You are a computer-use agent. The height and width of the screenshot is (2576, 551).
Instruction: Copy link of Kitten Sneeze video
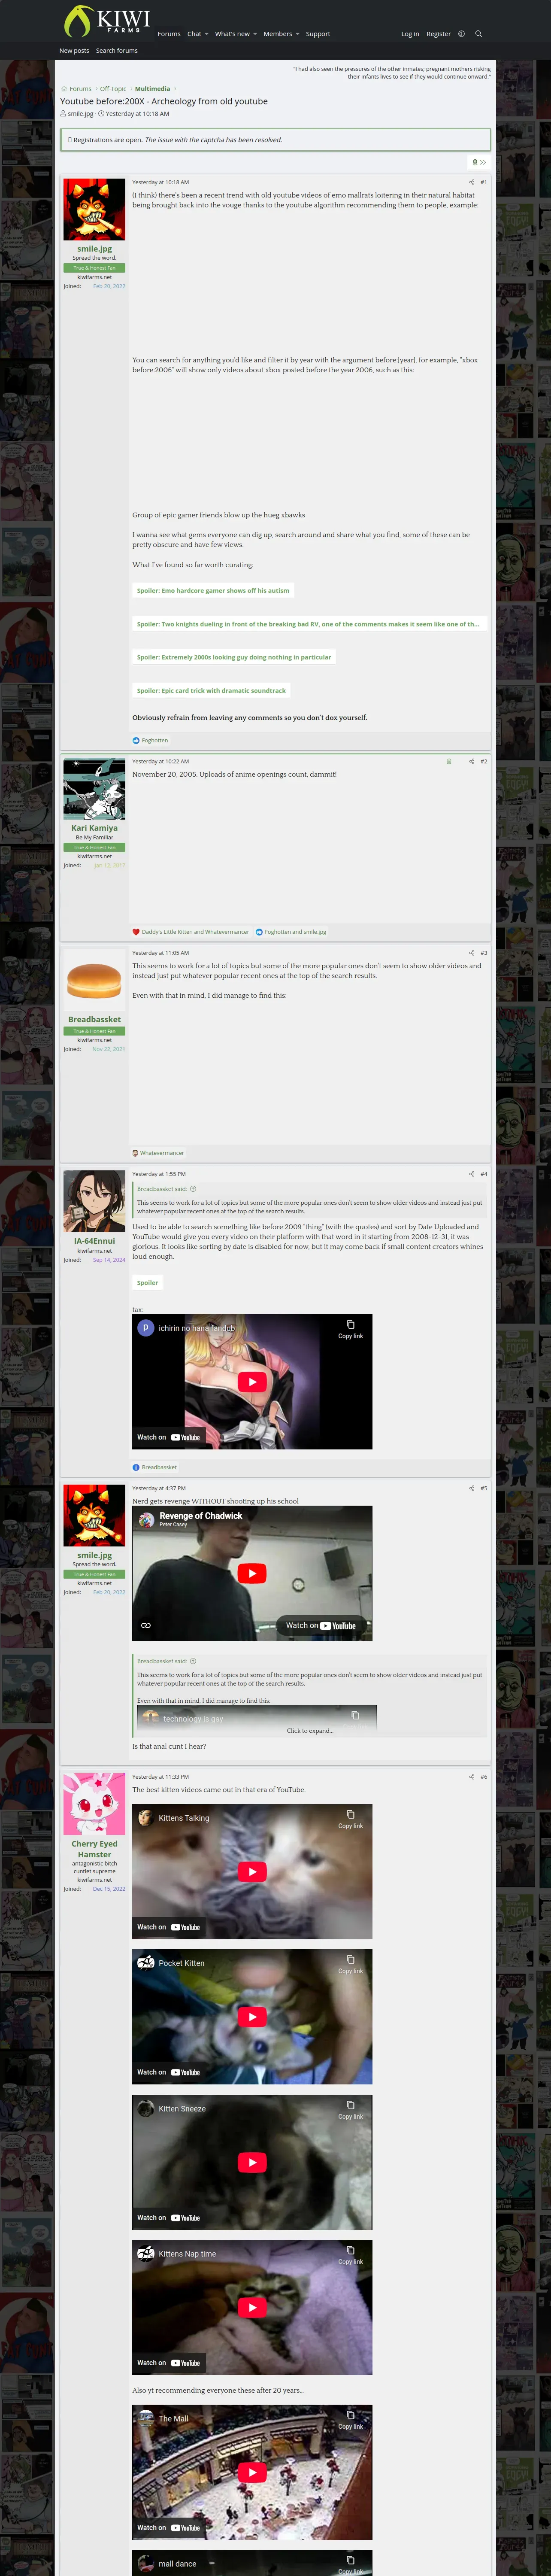coord(350,2110)
